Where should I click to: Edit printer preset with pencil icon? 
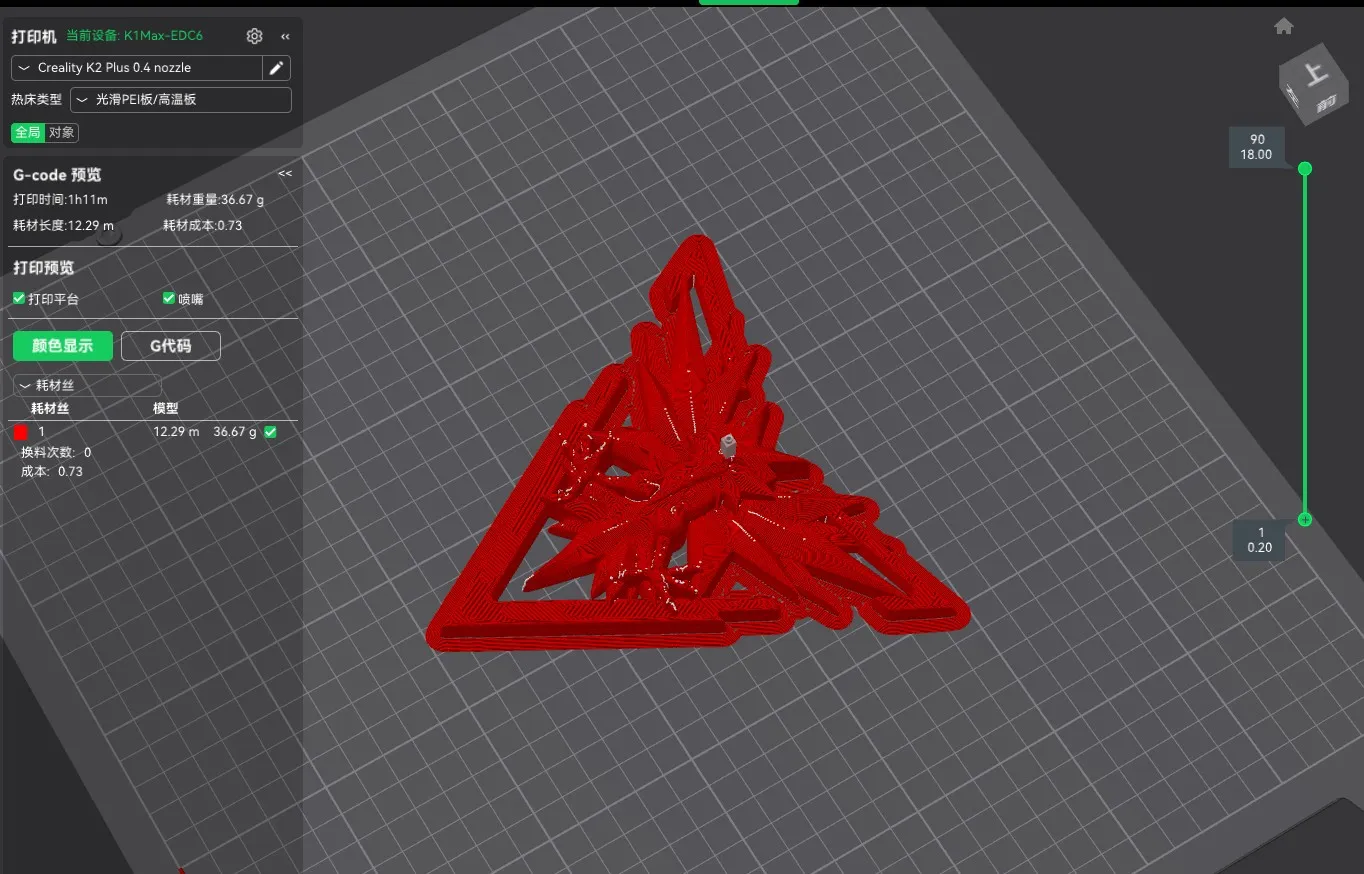pos(276,68)
